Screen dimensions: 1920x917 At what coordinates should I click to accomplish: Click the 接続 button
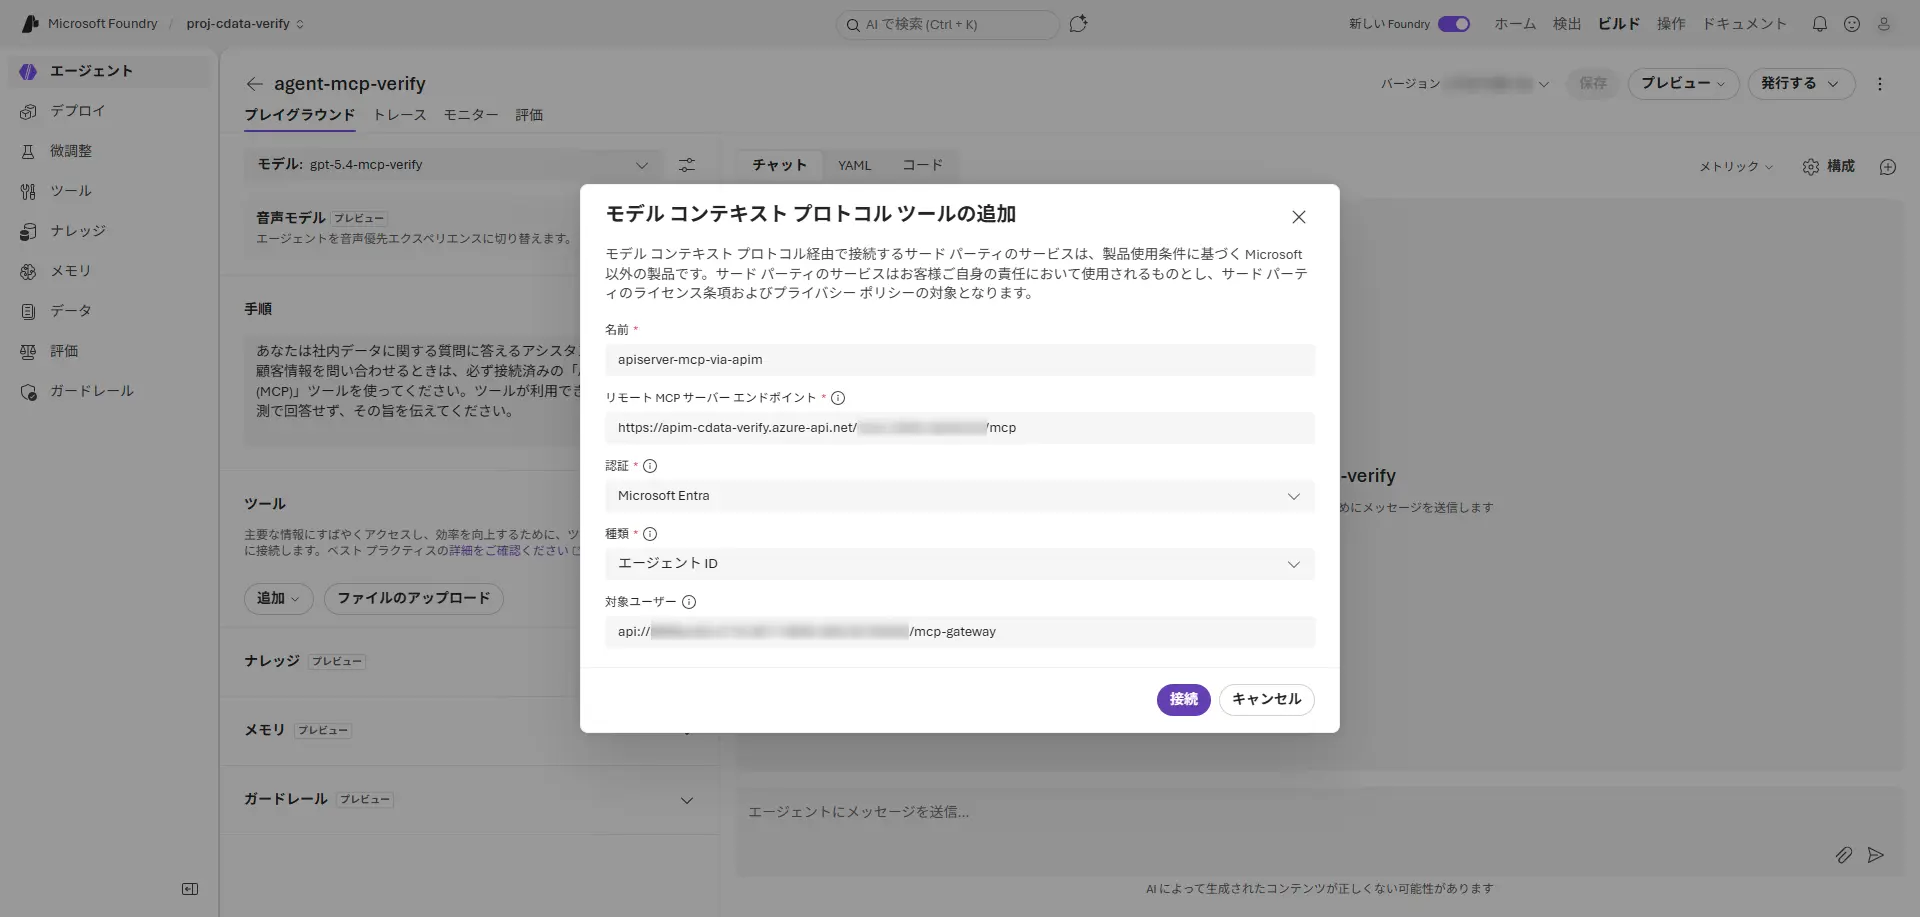[x=1184, y=700]
